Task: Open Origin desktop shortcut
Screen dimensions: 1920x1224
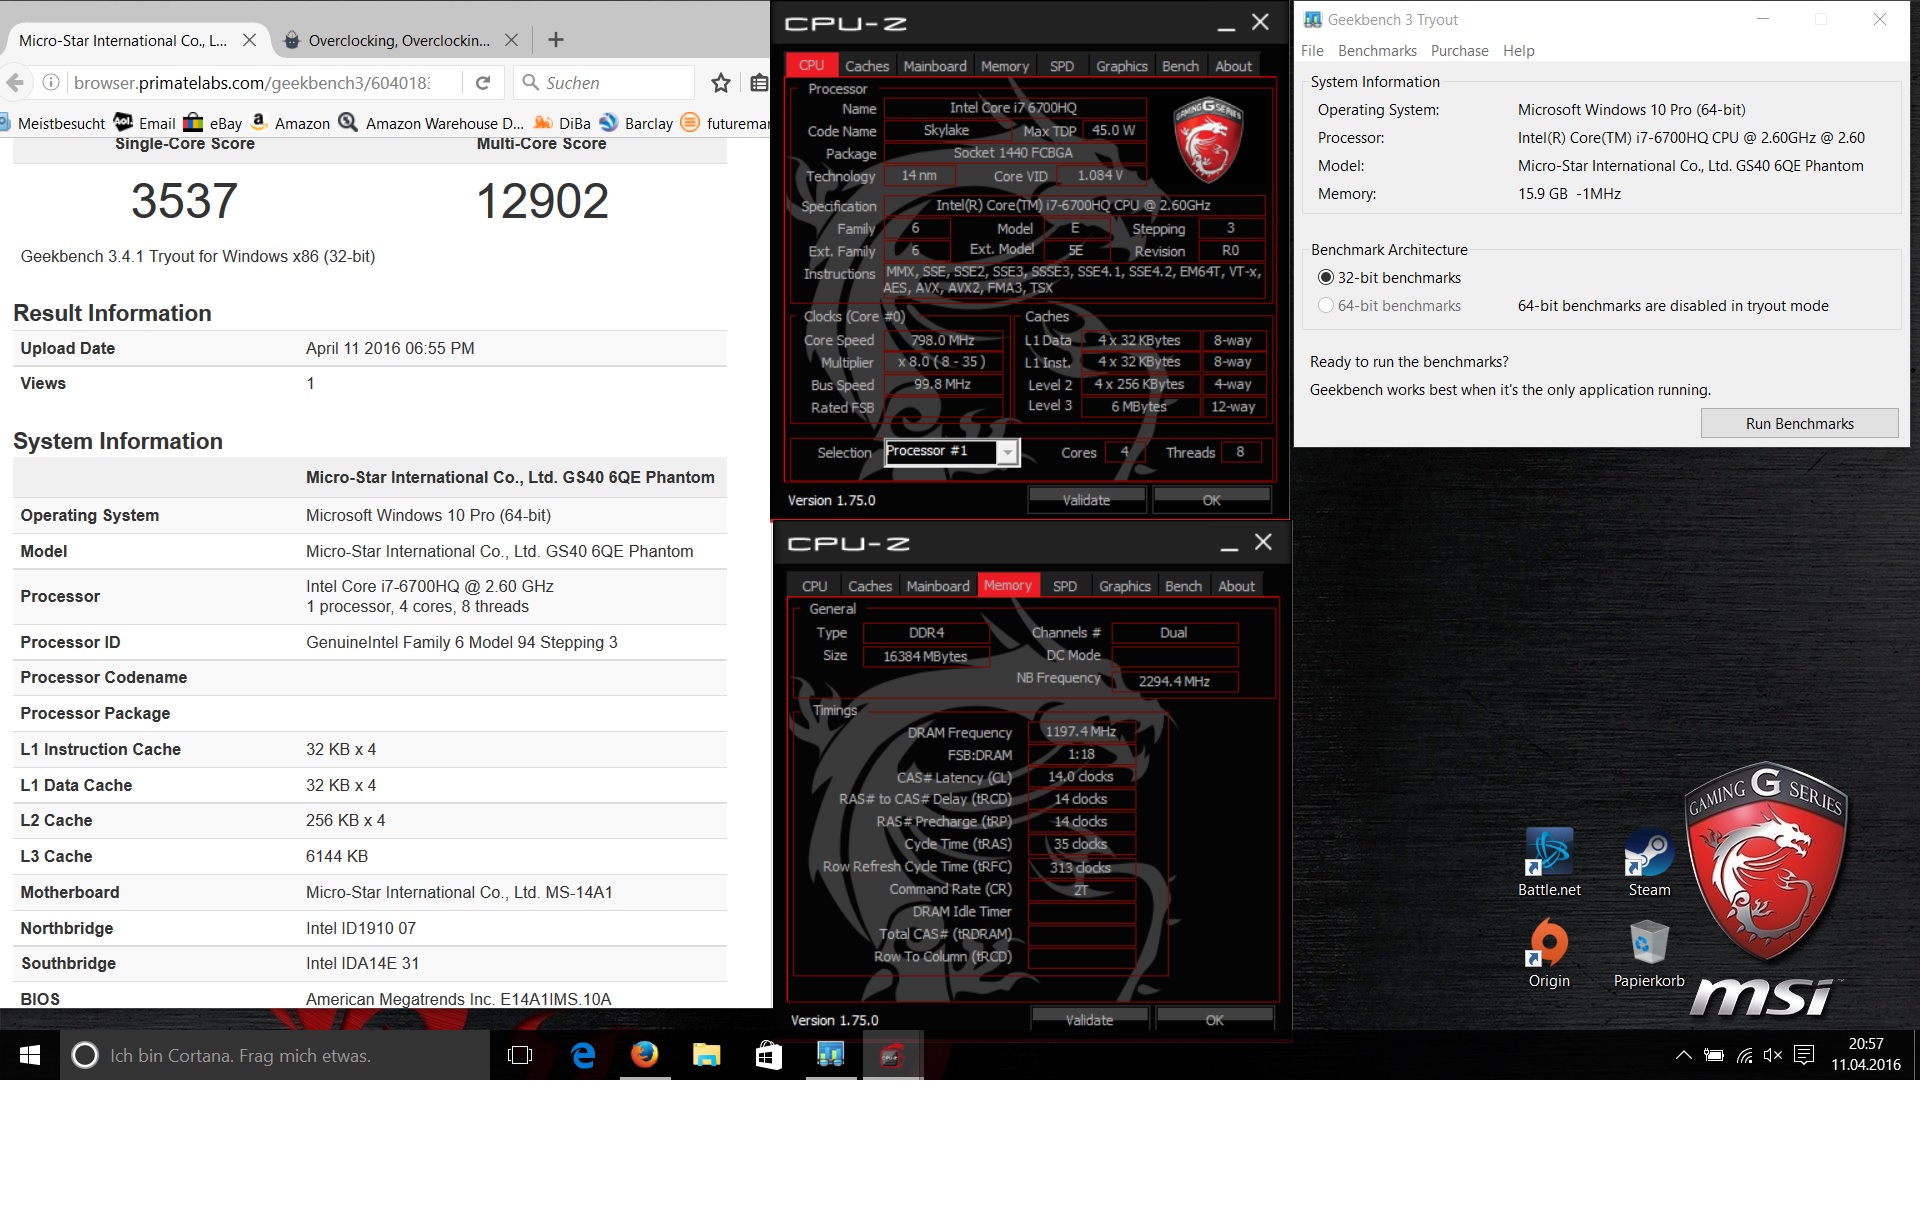Action: (x=1549, y=954)
